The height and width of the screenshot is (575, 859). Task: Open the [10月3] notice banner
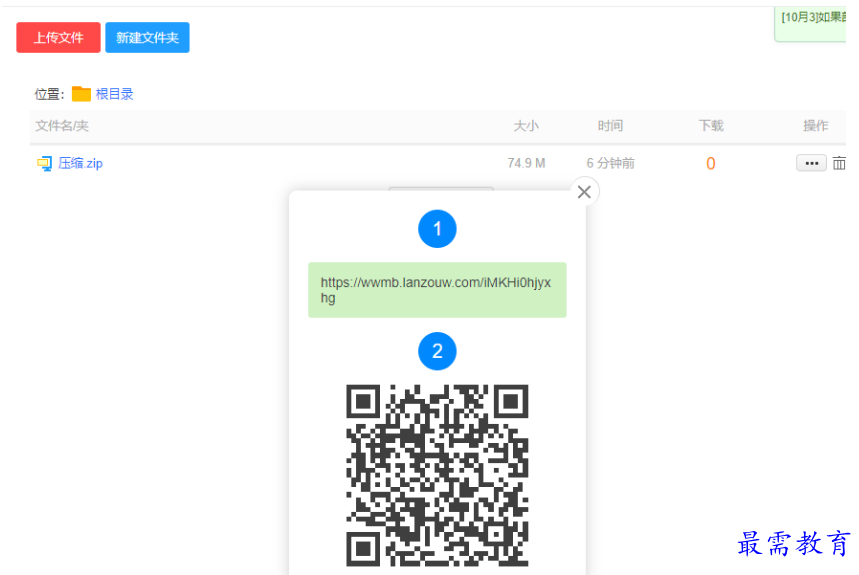coord(810,23)
